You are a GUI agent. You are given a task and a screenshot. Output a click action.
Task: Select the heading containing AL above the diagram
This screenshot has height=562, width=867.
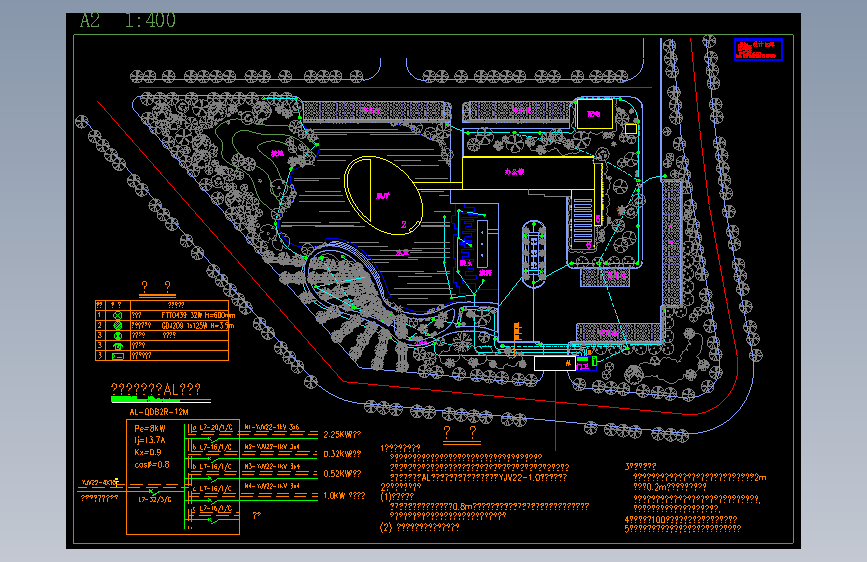[x=156, y=389]
